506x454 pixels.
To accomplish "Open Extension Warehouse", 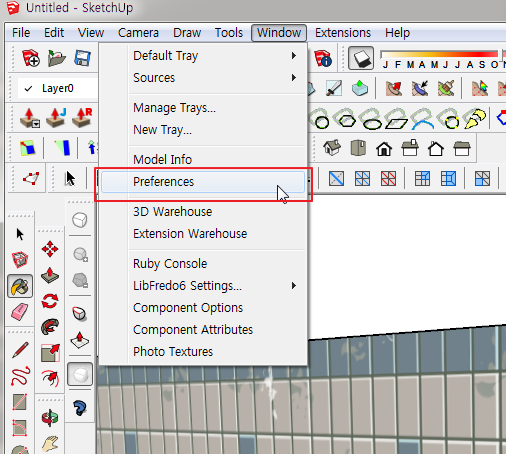I will click(x=203, y=234).
